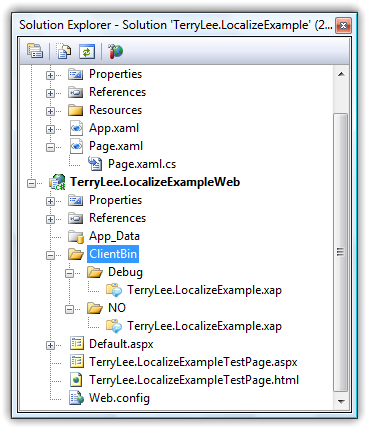Viewport: 368px width, 429px height.
Task: Expand Properties under the LocalizeExampleWeb project
Action: tap(50, 201)
